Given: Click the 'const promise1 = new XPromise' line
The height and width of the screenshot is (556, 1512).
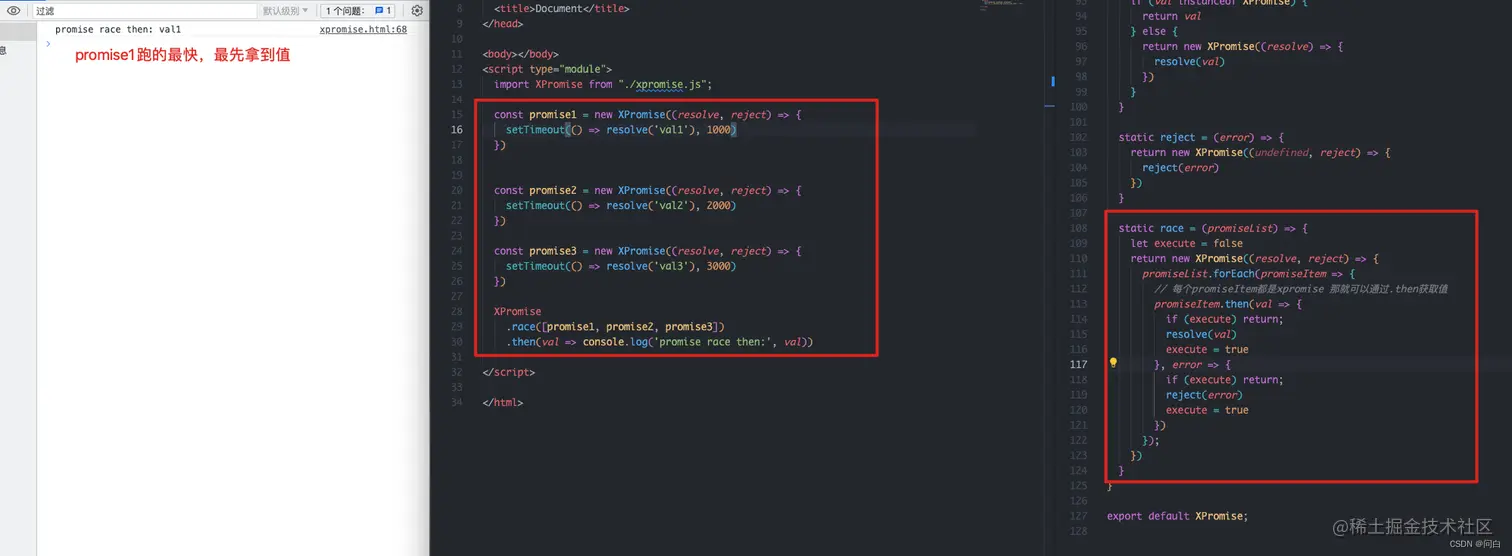Looking at the screenshot, I should [647, 115].
